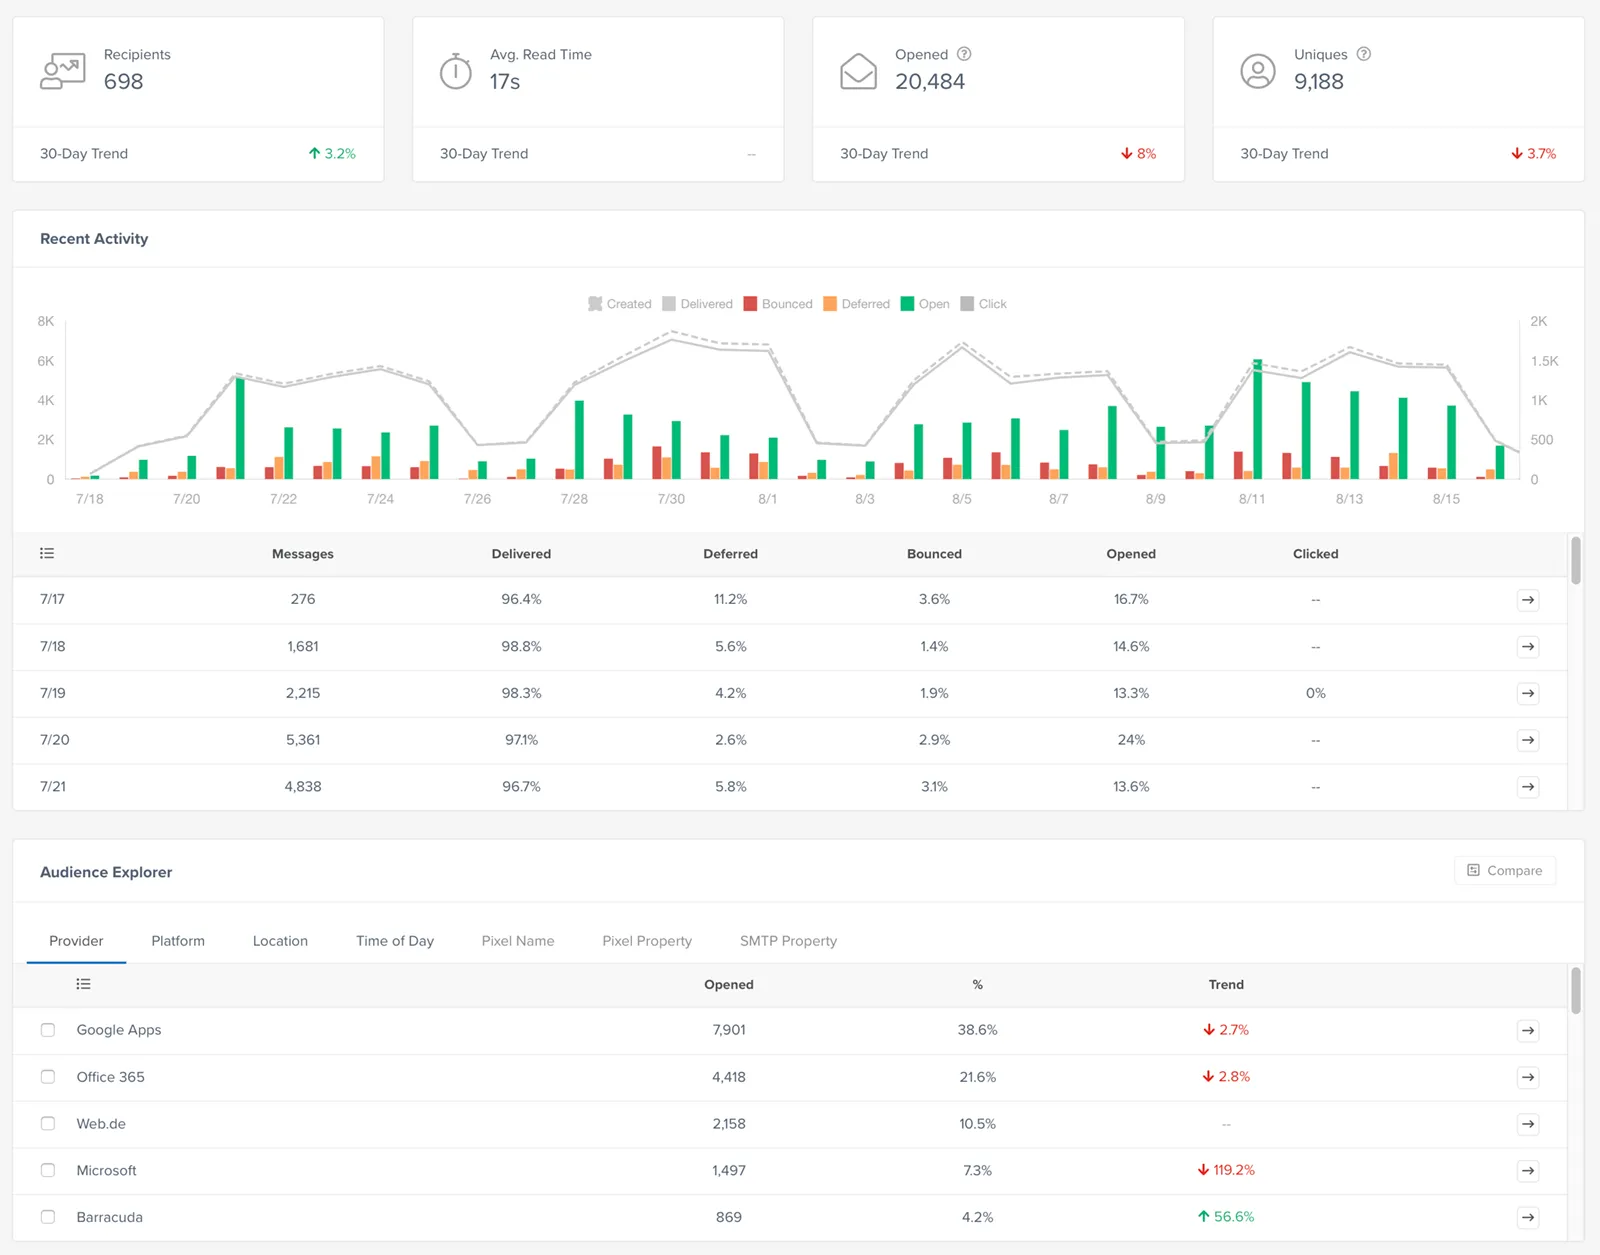
Task: Toggle the Created series in chart legend
Action: tap(620, 304)
